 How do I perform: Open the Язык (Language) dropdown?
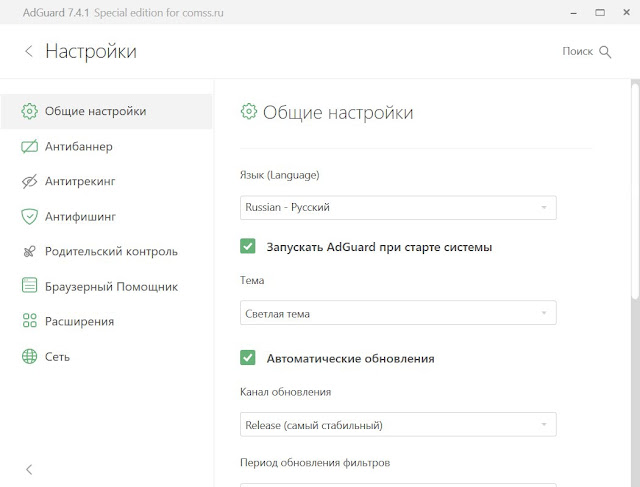point(398,207)
